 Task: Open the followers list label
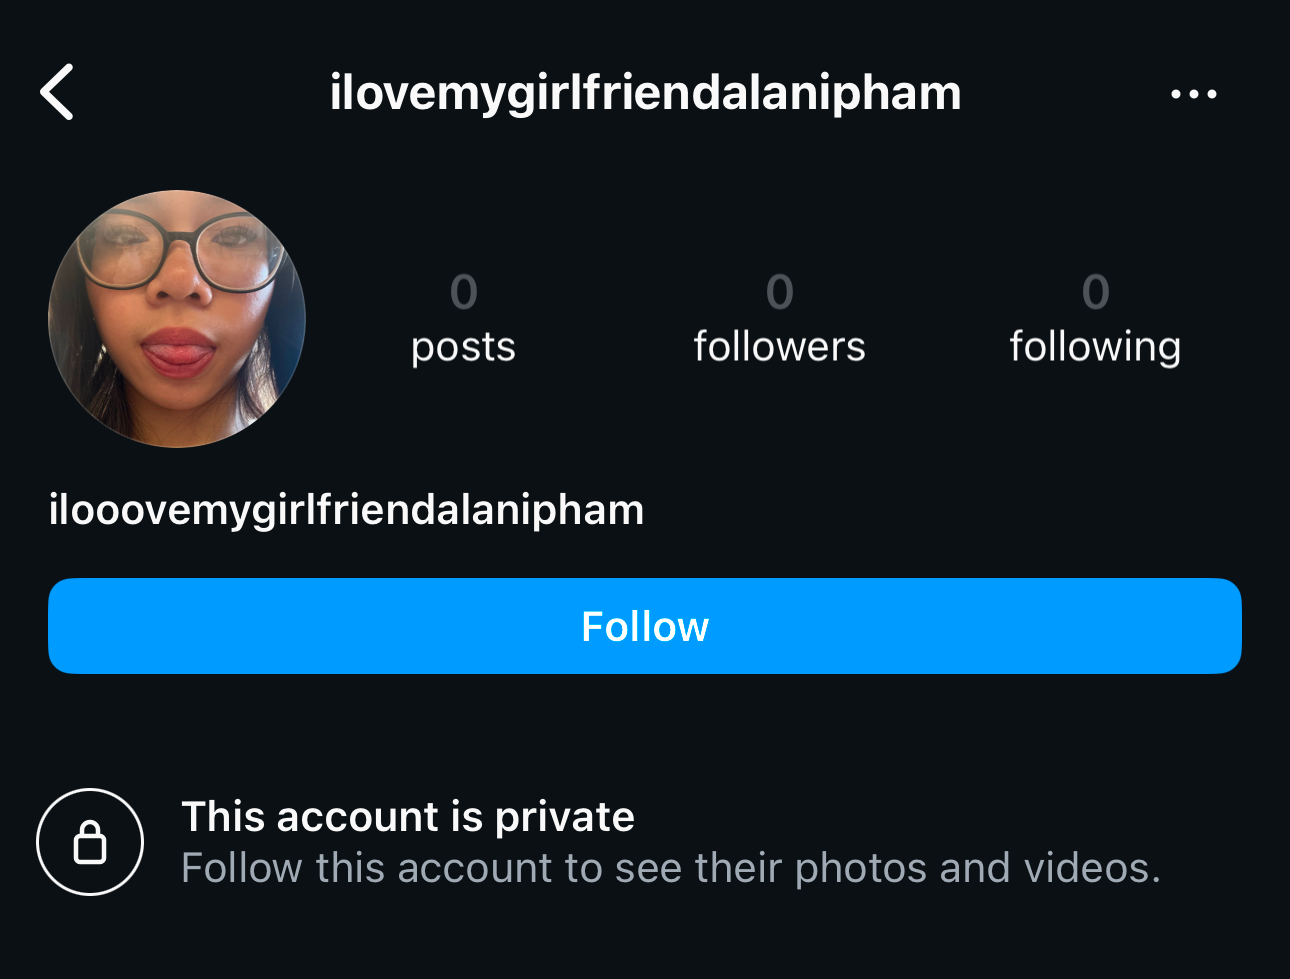pos(779,347)
